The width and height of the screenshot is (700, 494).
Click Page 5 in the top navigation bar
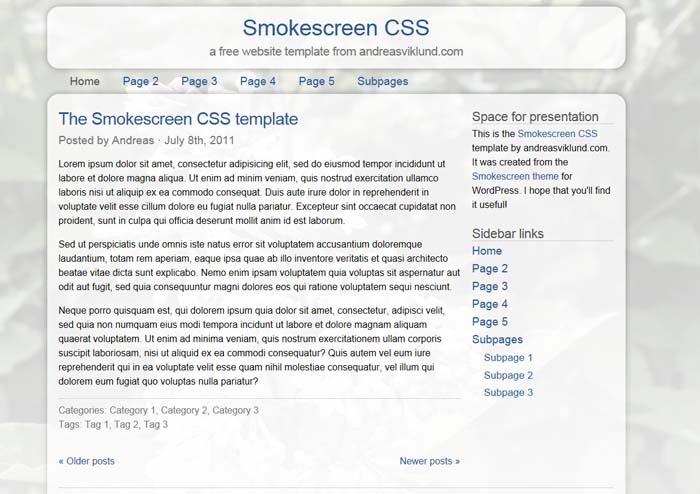pyautogui.click(x=316, y=81)
